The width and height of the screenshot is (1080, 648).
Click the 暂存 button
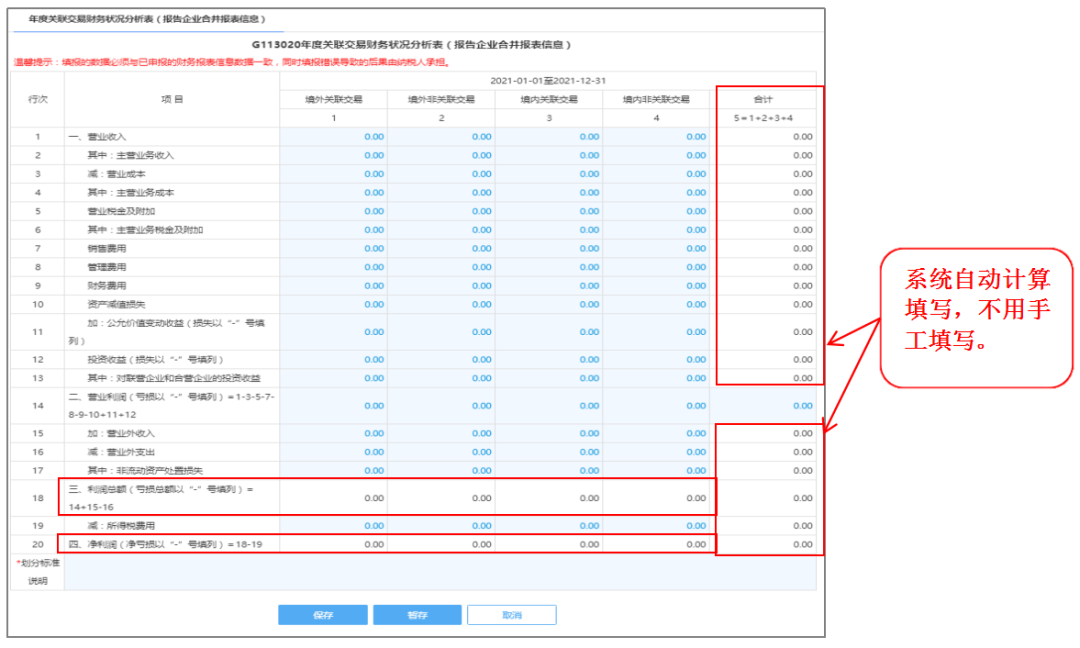click(x=417, y=615)
